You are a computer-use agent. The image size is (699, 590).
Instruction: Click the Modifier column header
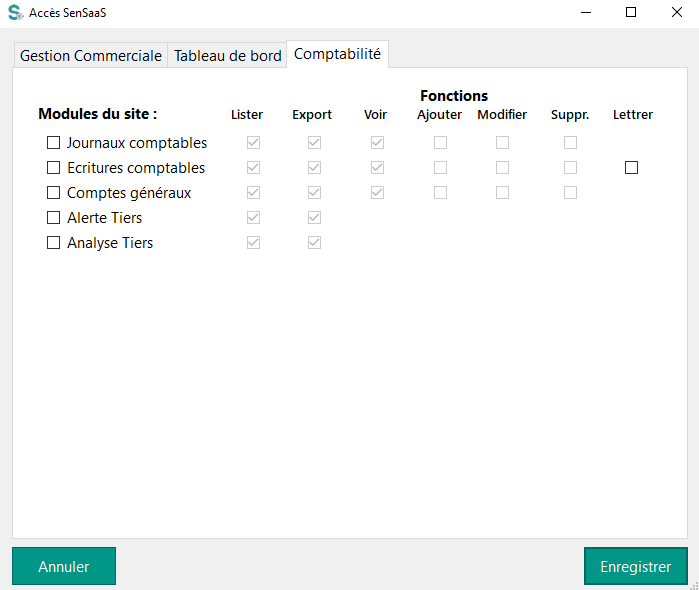tap(502, 115)
